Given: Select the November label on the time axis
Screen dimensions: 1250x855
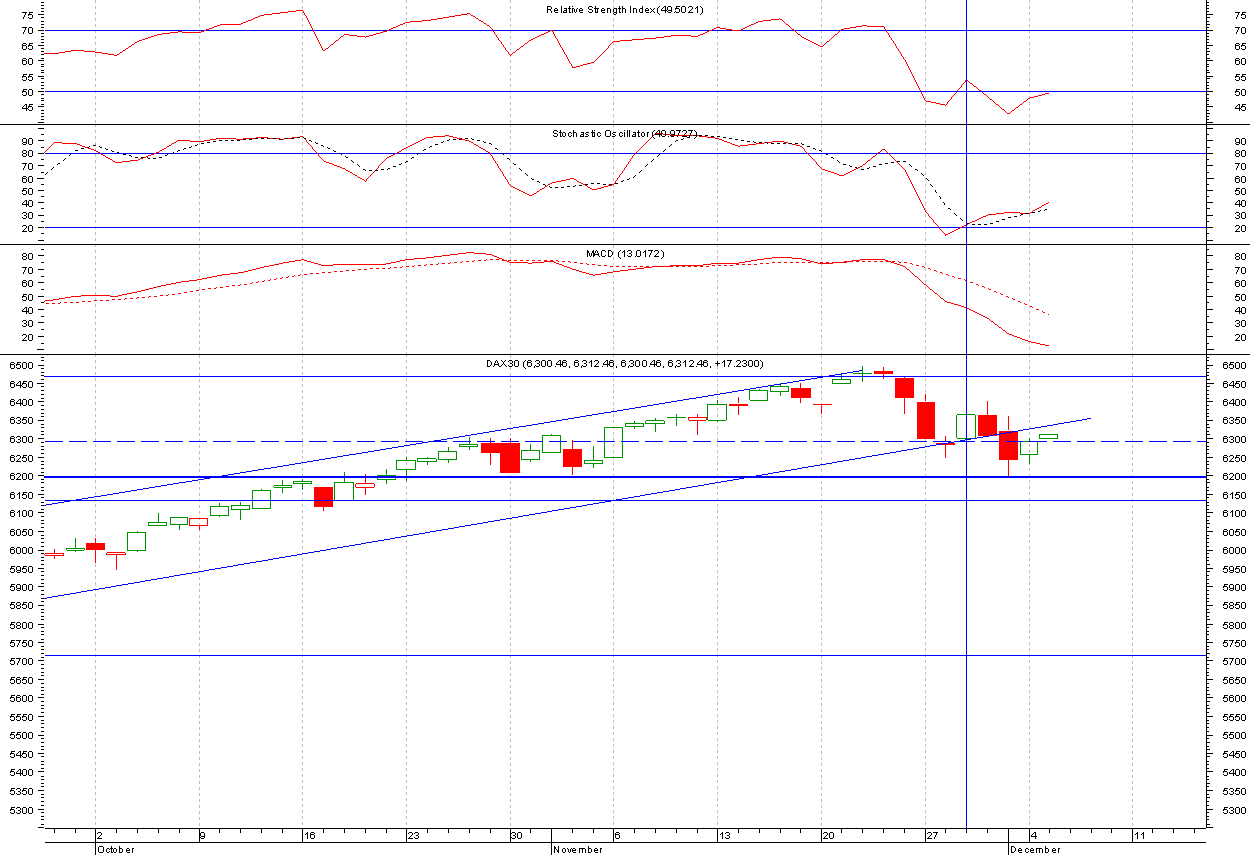Looking at the screenshot, I should pyautogui.click(x=577, y=850).
